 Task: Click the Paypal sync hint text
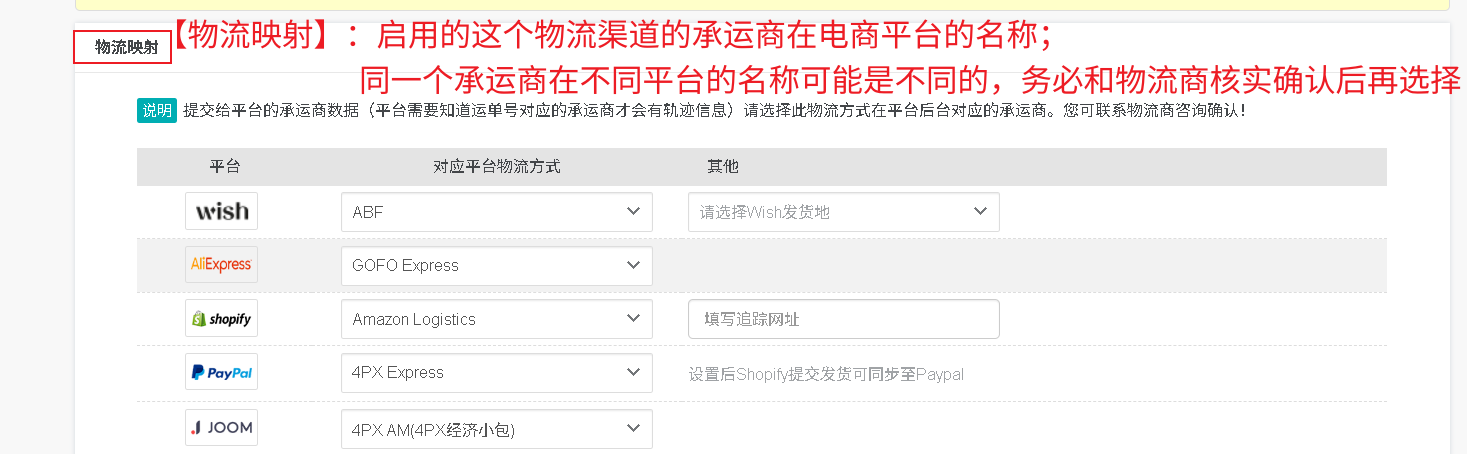pyautogui.click(x=826, y=374)
